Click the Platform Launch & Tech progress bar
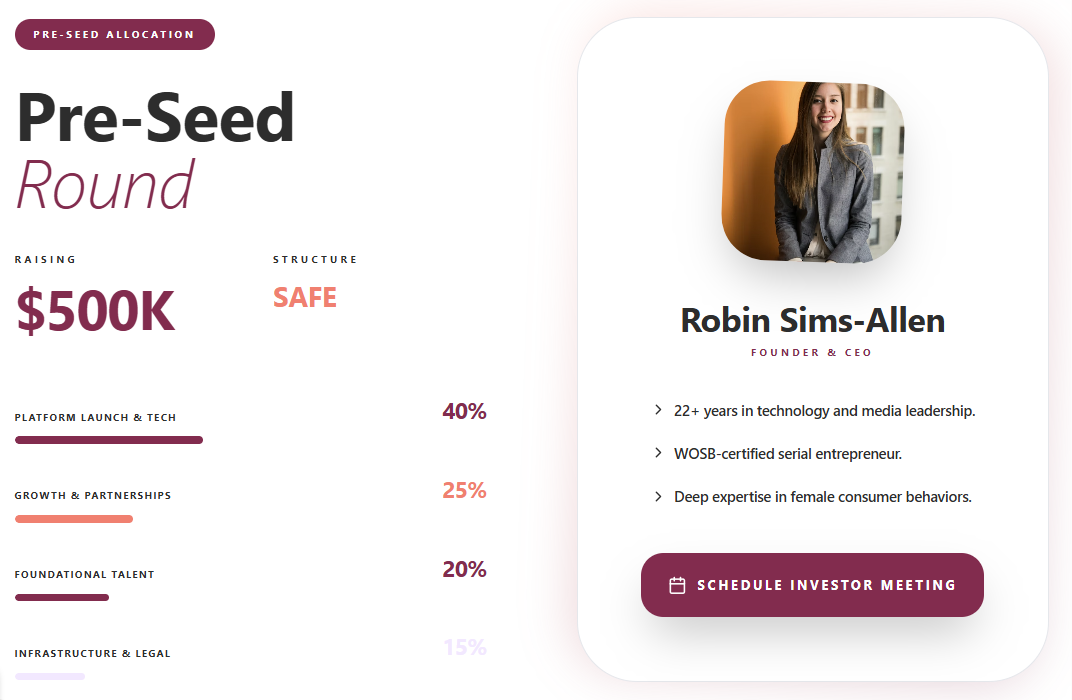The height and width of the screenshot is (700, 1072). point(109,440)
